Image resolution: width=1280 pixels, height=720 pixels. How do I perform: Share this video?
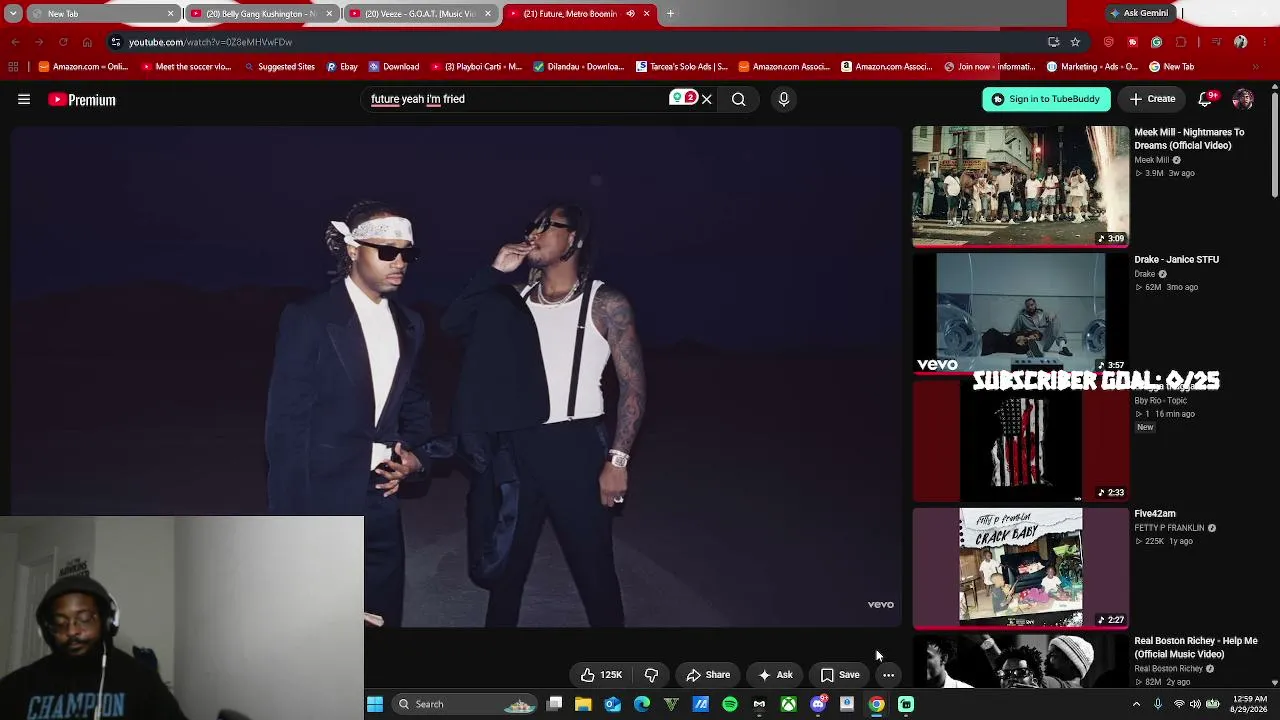(708, 675)
